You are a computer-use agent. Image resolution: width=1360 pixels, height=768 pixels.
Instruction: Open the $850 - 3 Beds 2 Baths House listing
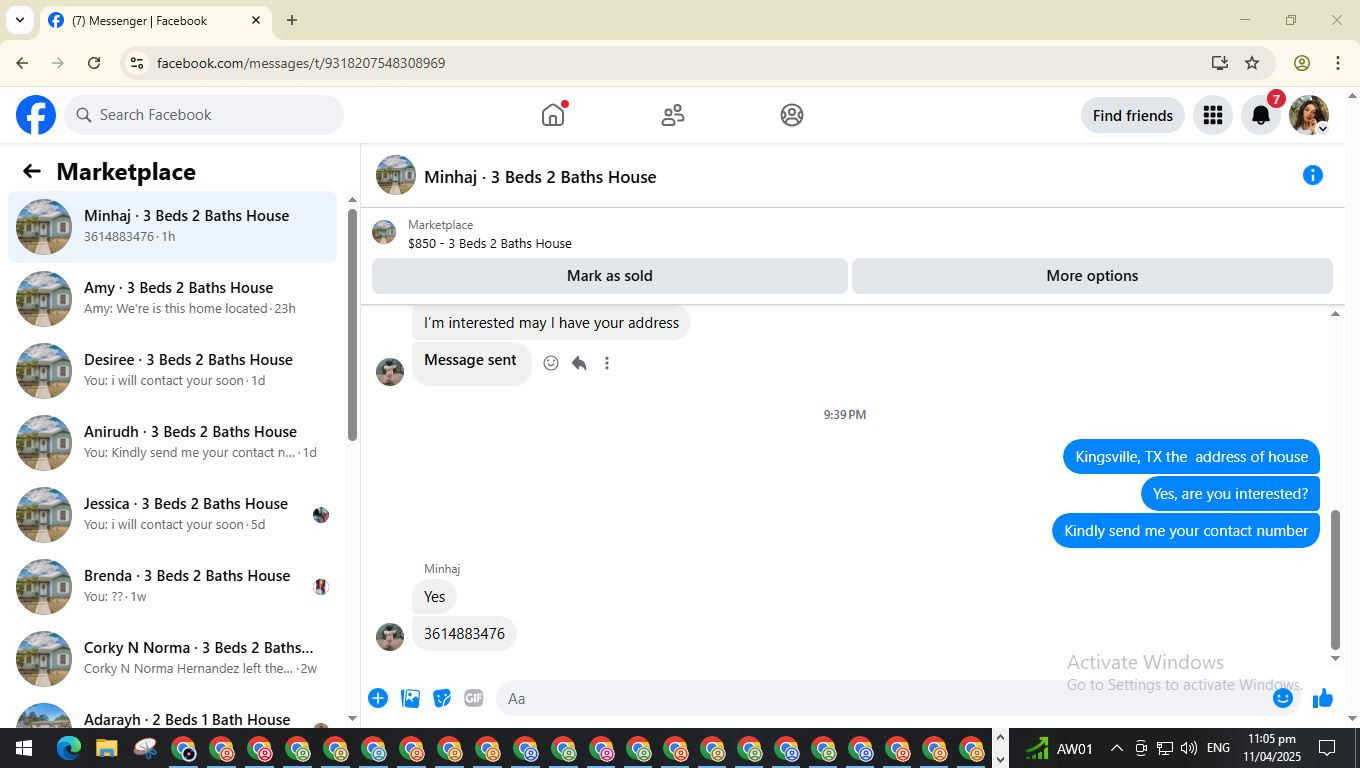(490, 243)
